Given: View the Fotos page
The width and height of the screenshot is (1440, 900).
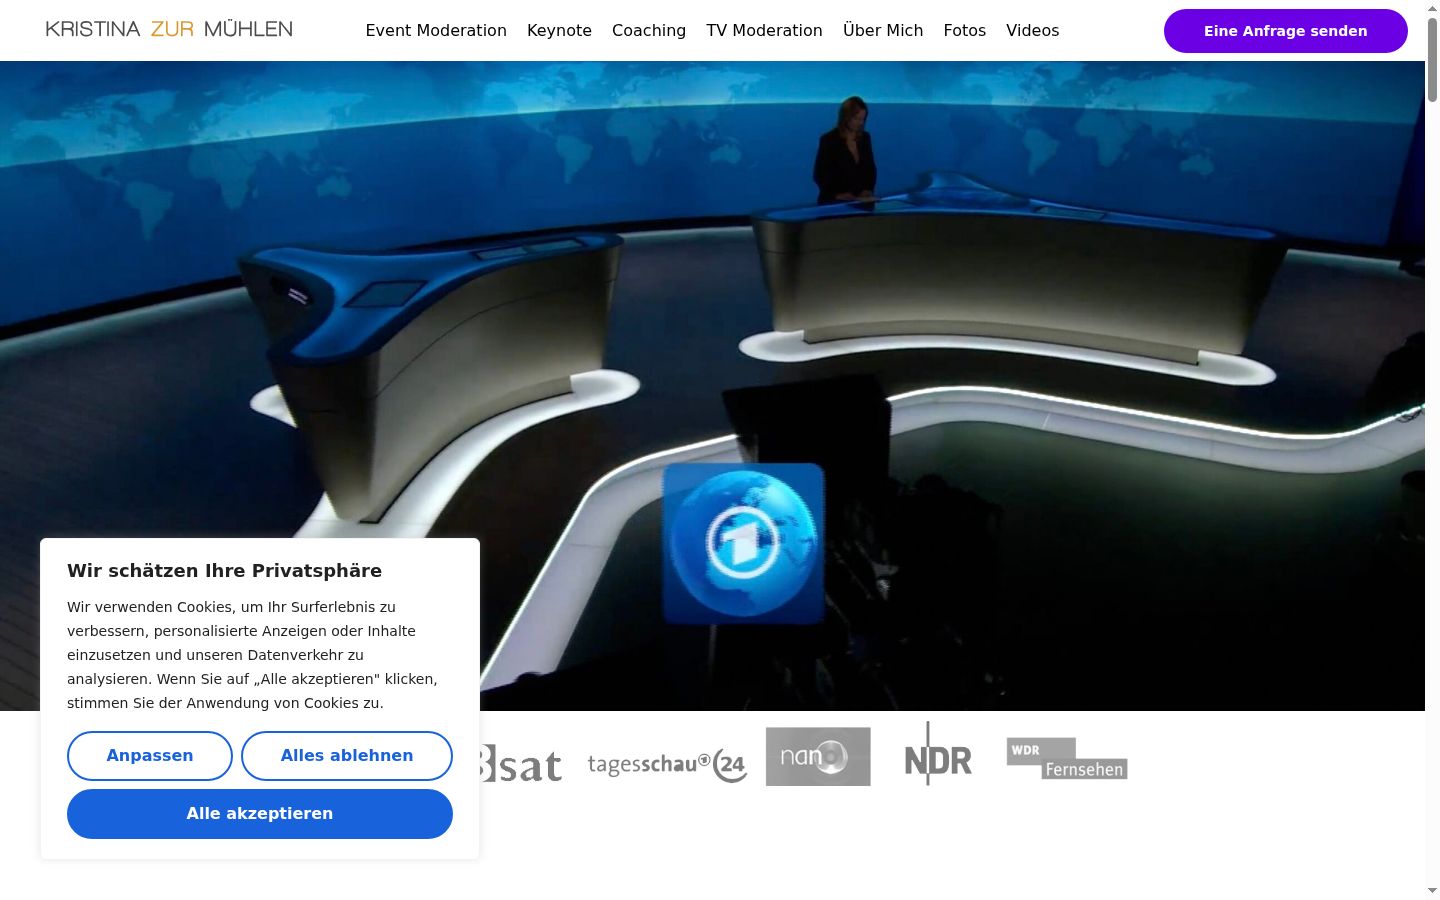Looking at the screenshot, I should (965, 30).
